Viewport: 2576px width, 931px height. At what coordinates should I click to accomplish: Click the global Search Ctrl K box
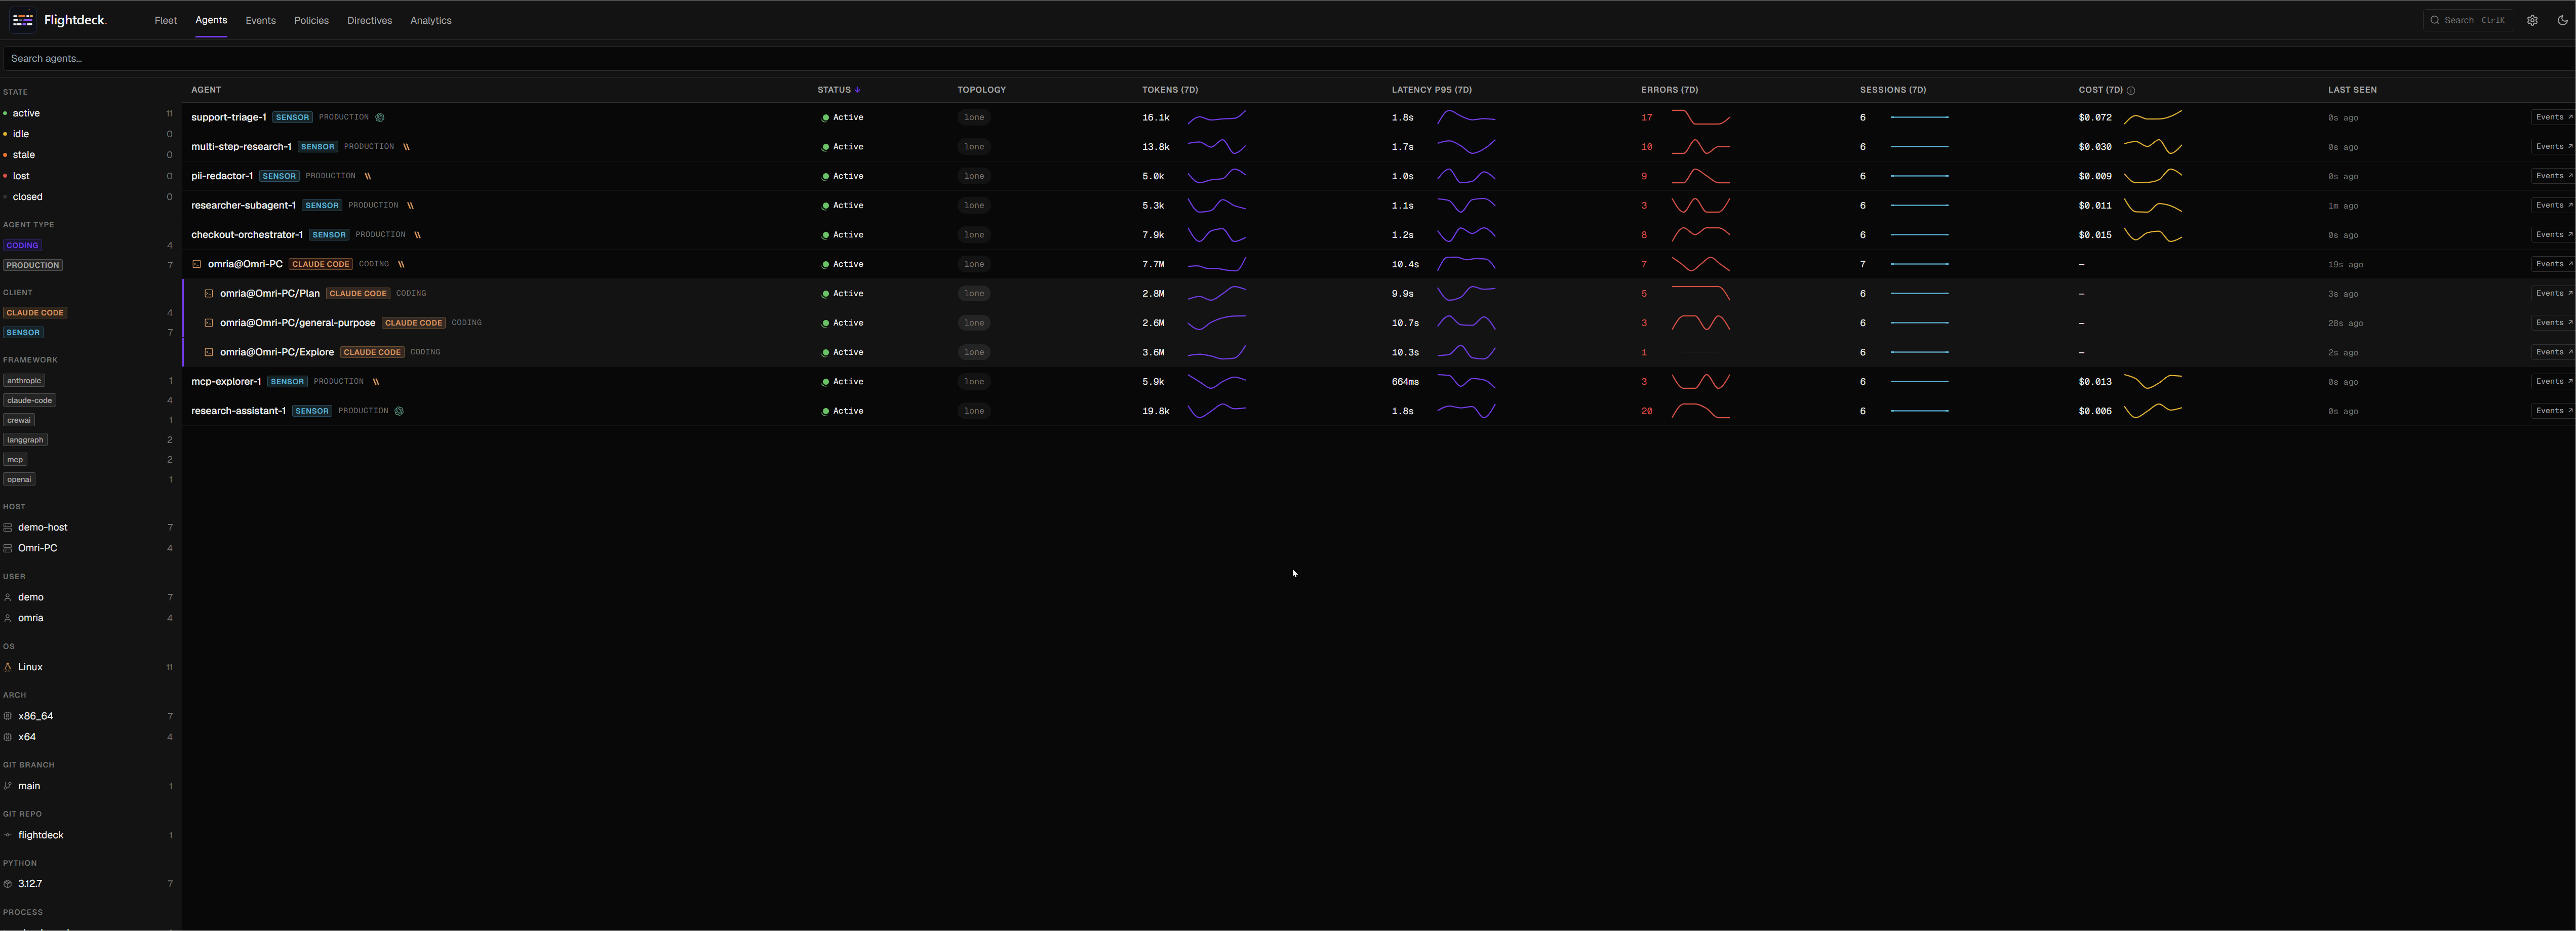tap(2468, 20)
